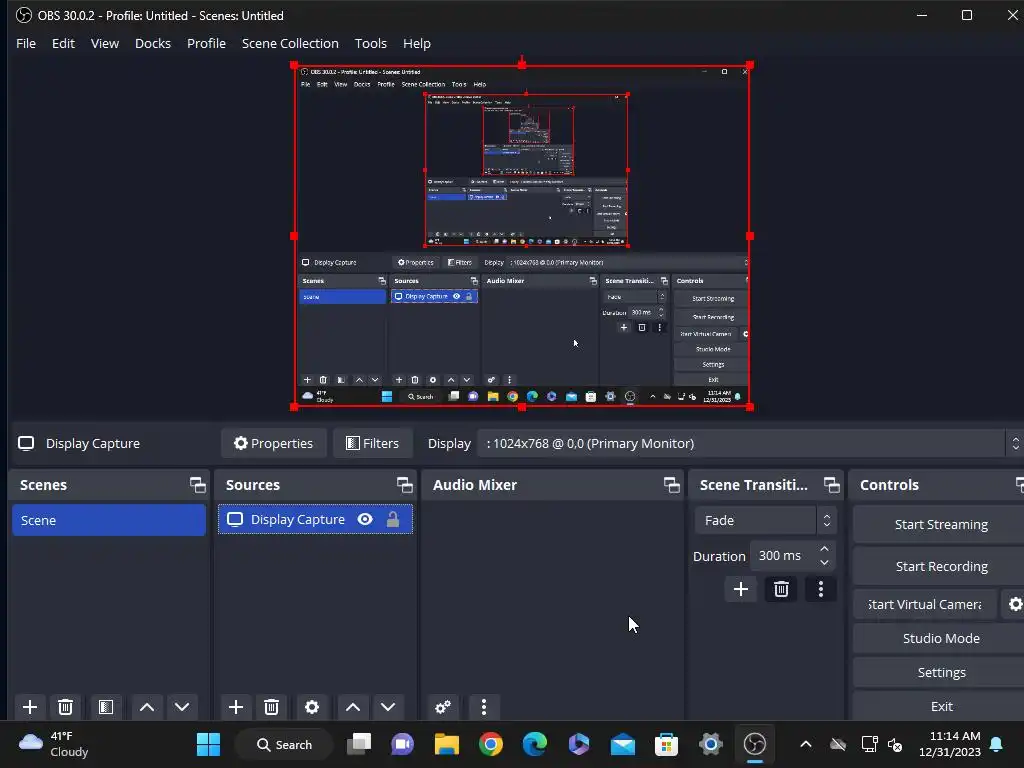Open the View menu
This screenshot has height=768, width=1024.
tap(104, 43)
